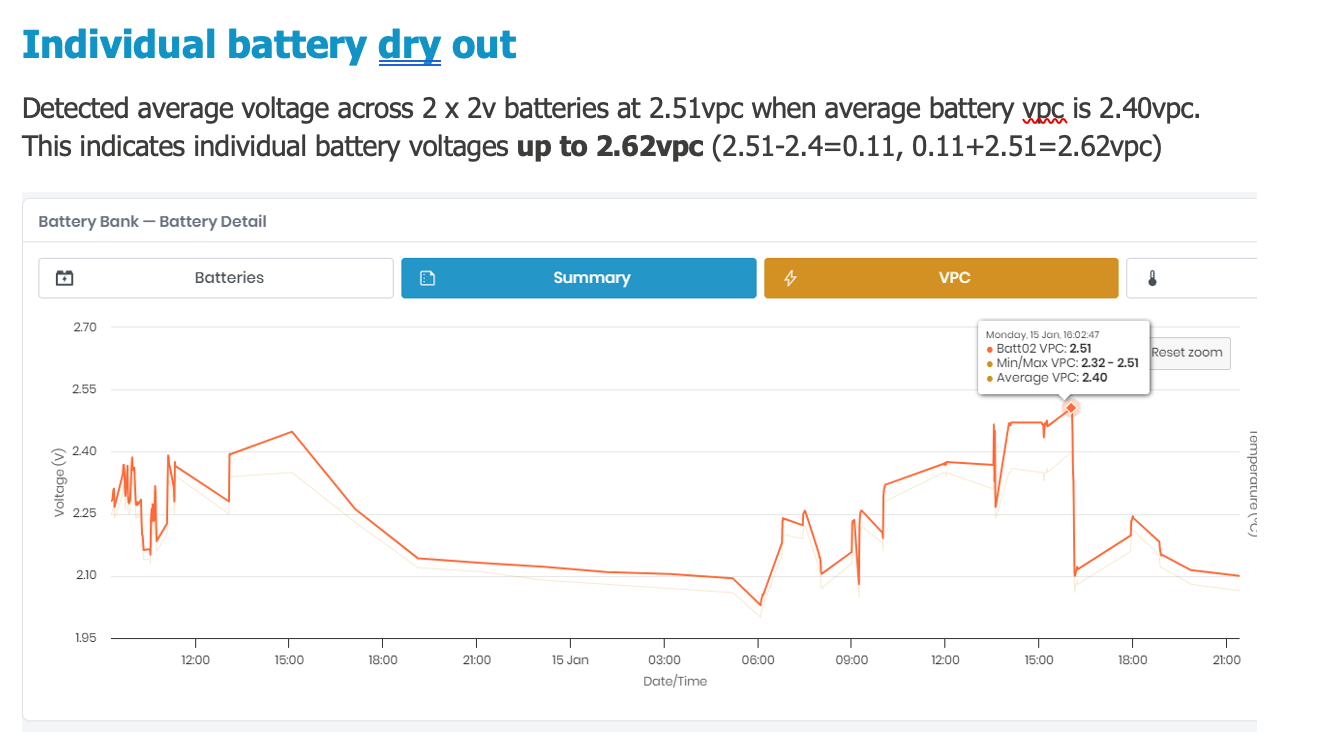The height and width of the screenshot is (740, 1336).
Task: Click the "15 Jan" date axis label
Action: 570,660
